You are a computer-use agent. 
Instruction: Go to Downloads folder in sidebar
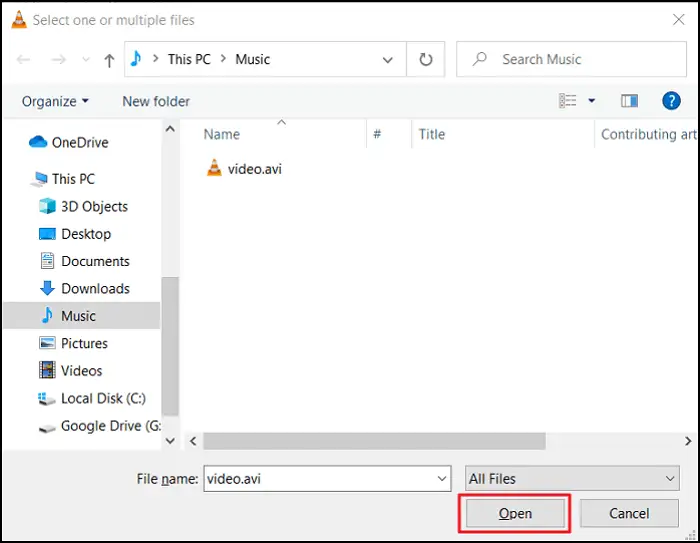(x=95, y=288)
